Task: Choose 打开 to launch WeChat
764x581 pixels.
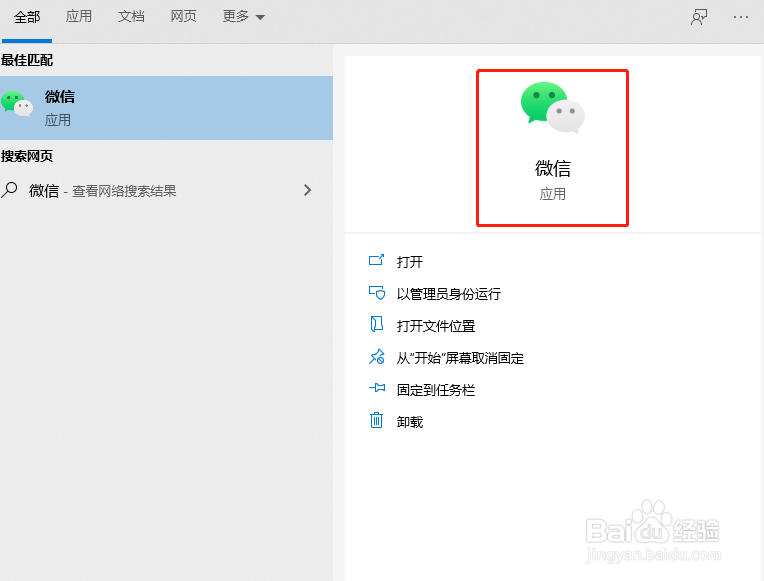Action: coord(410,262)
